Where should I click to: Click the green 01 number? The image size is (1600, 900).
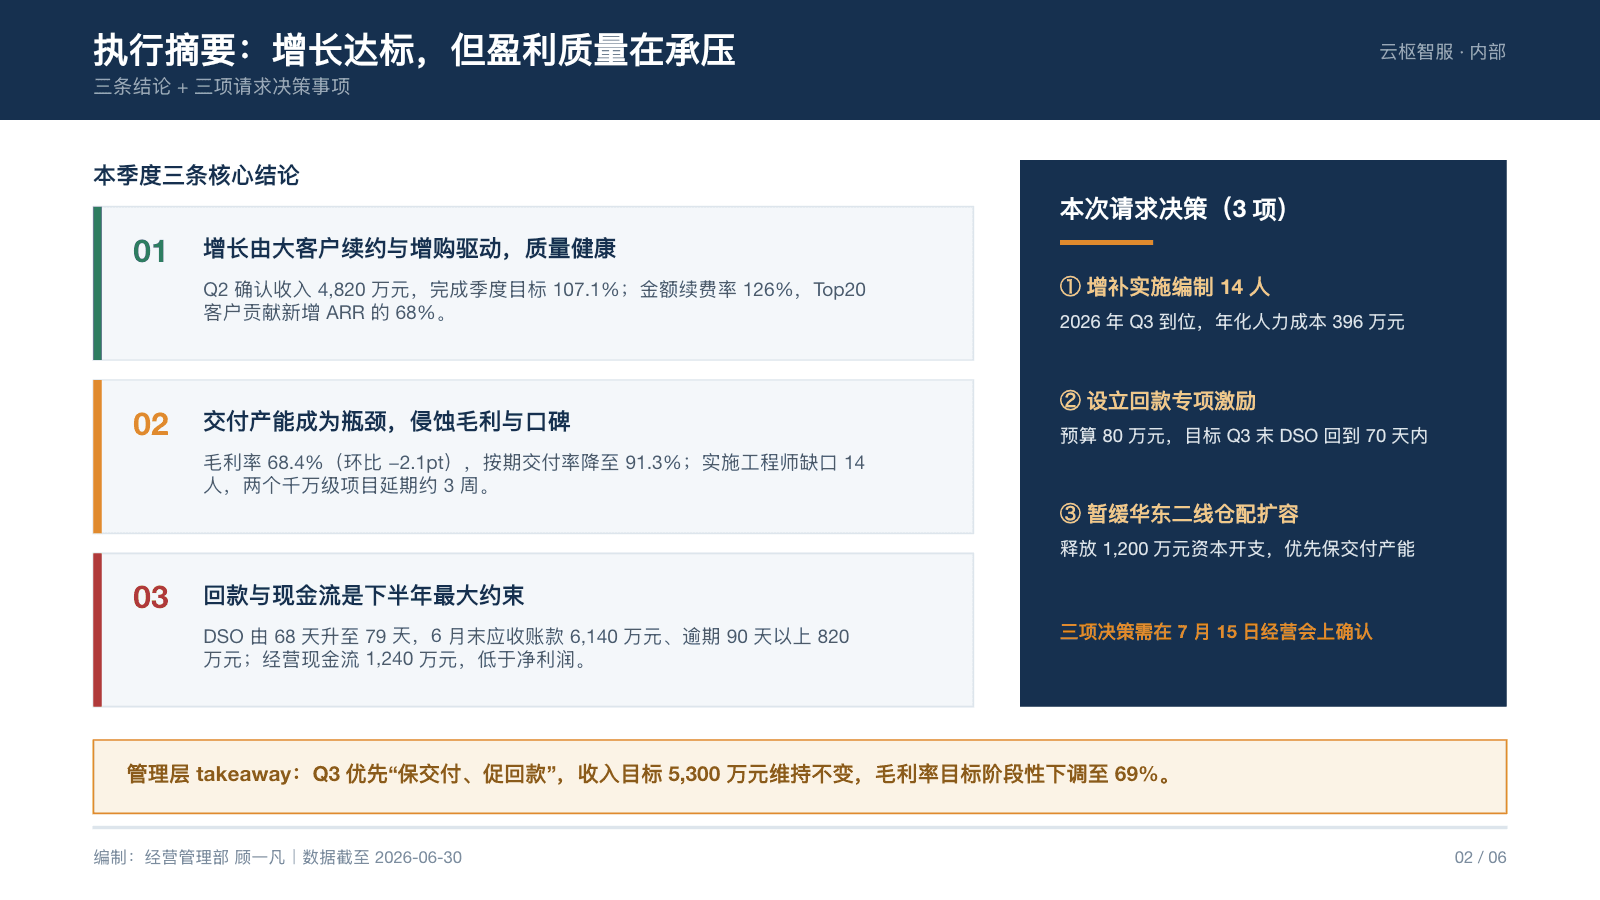click(150, 251)
